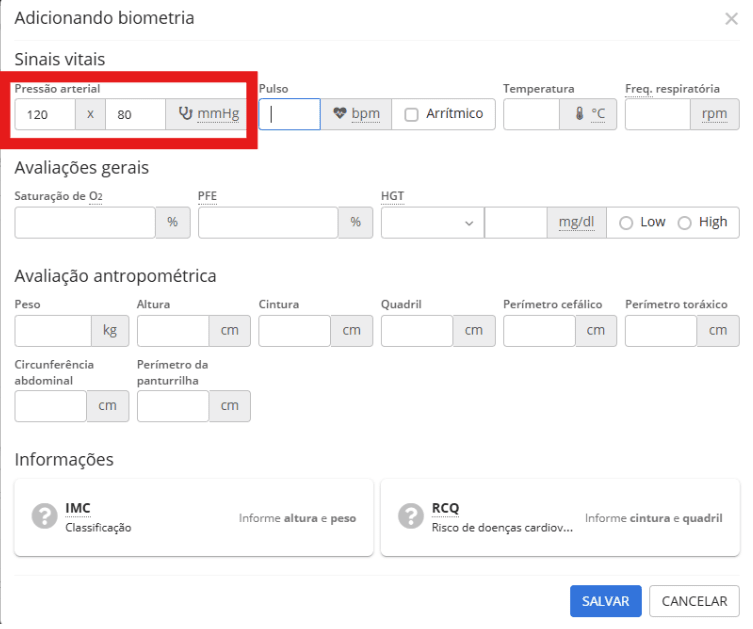Screen dimensions: 753x629
Task: Open the HGT dropdown selector
Action: click(432, 223)
